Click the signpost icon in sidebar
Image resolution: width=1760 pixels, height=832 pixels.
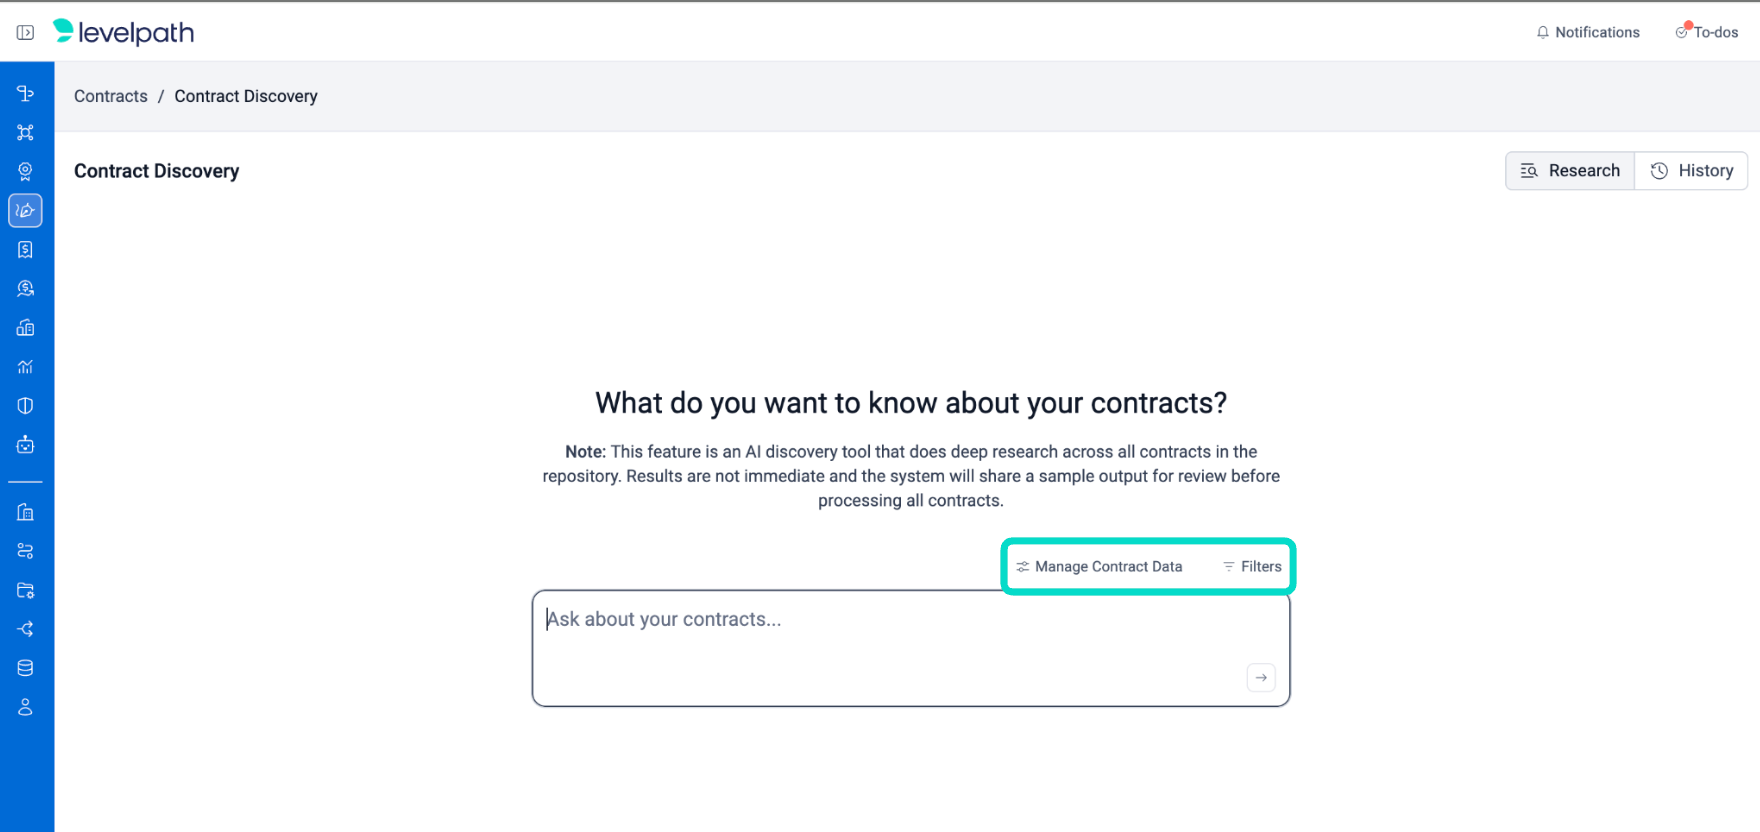pos(26,93)
